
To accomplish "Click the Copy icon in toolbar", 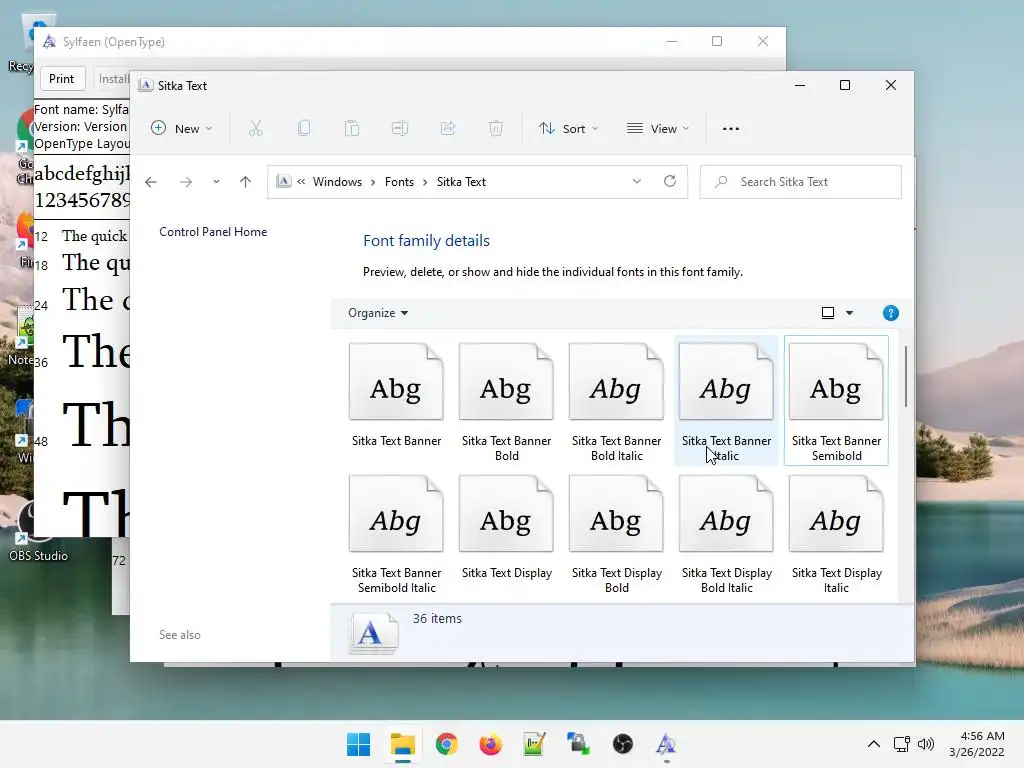I will point(304,129).
